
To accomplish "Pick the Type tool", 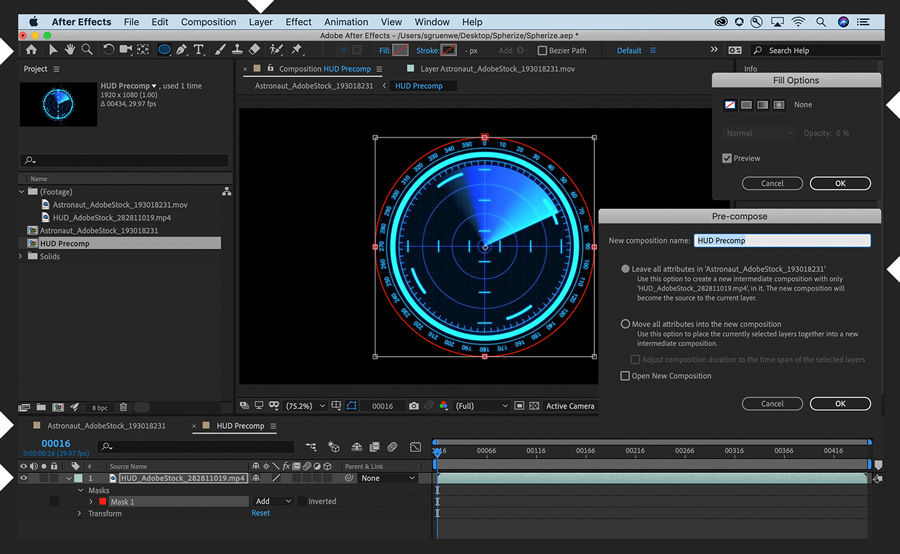I will coord(199,50).
